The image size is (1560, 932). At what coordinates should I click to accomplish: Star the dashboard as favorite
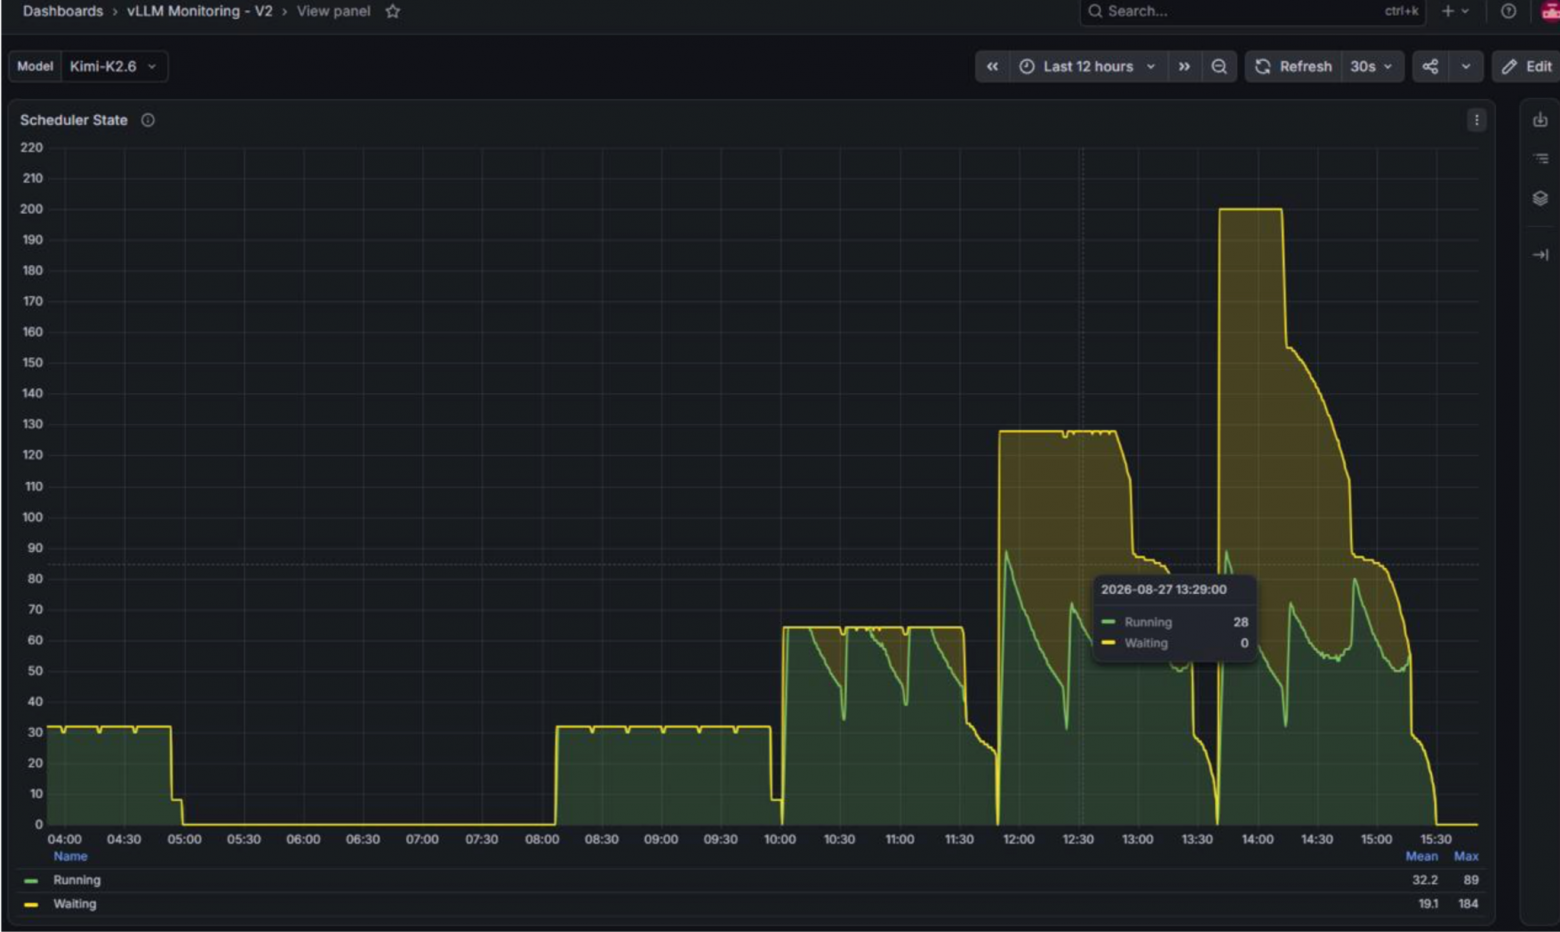pos(393,11)
